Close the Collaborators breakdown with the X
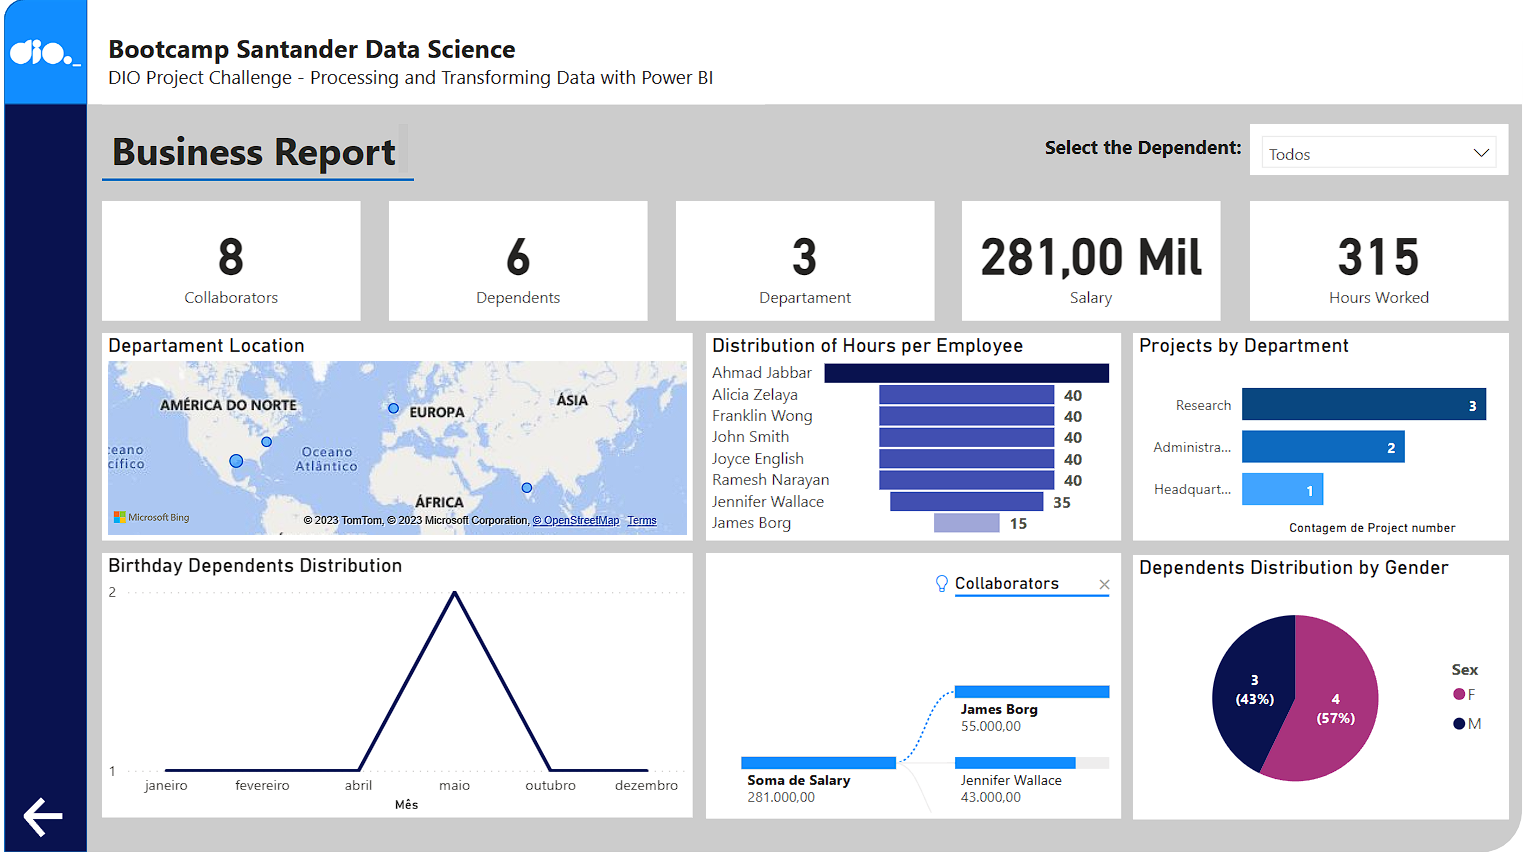The height and width of the screenshot is (852, 1527). [1104, 584]
